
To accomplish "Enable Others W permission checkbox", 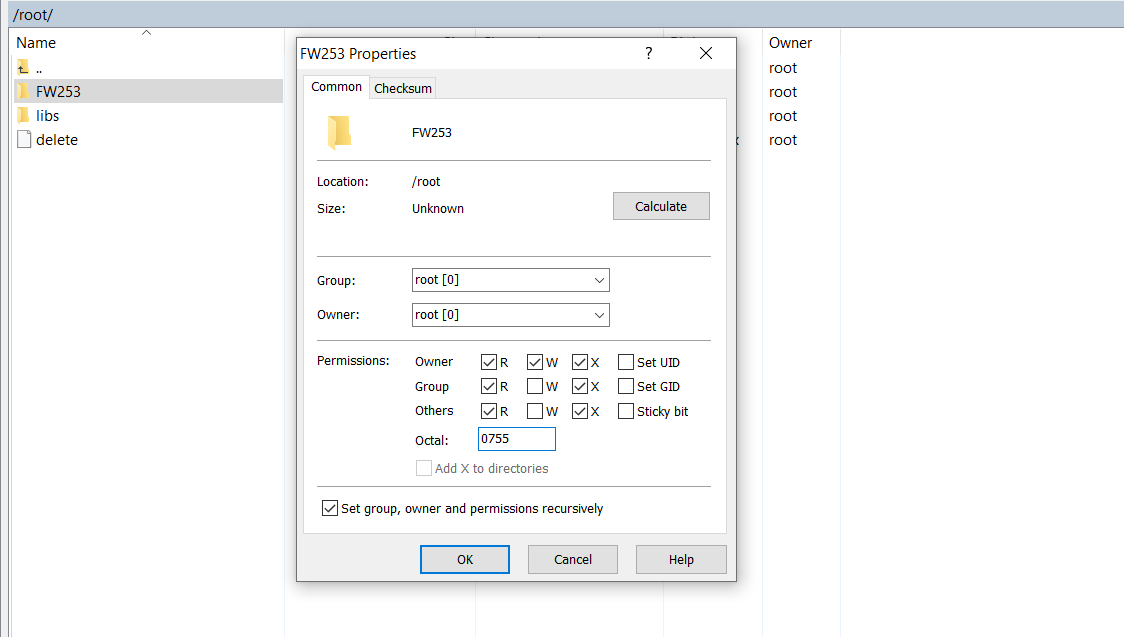I will pyautogui.click(x=534, y=411).
